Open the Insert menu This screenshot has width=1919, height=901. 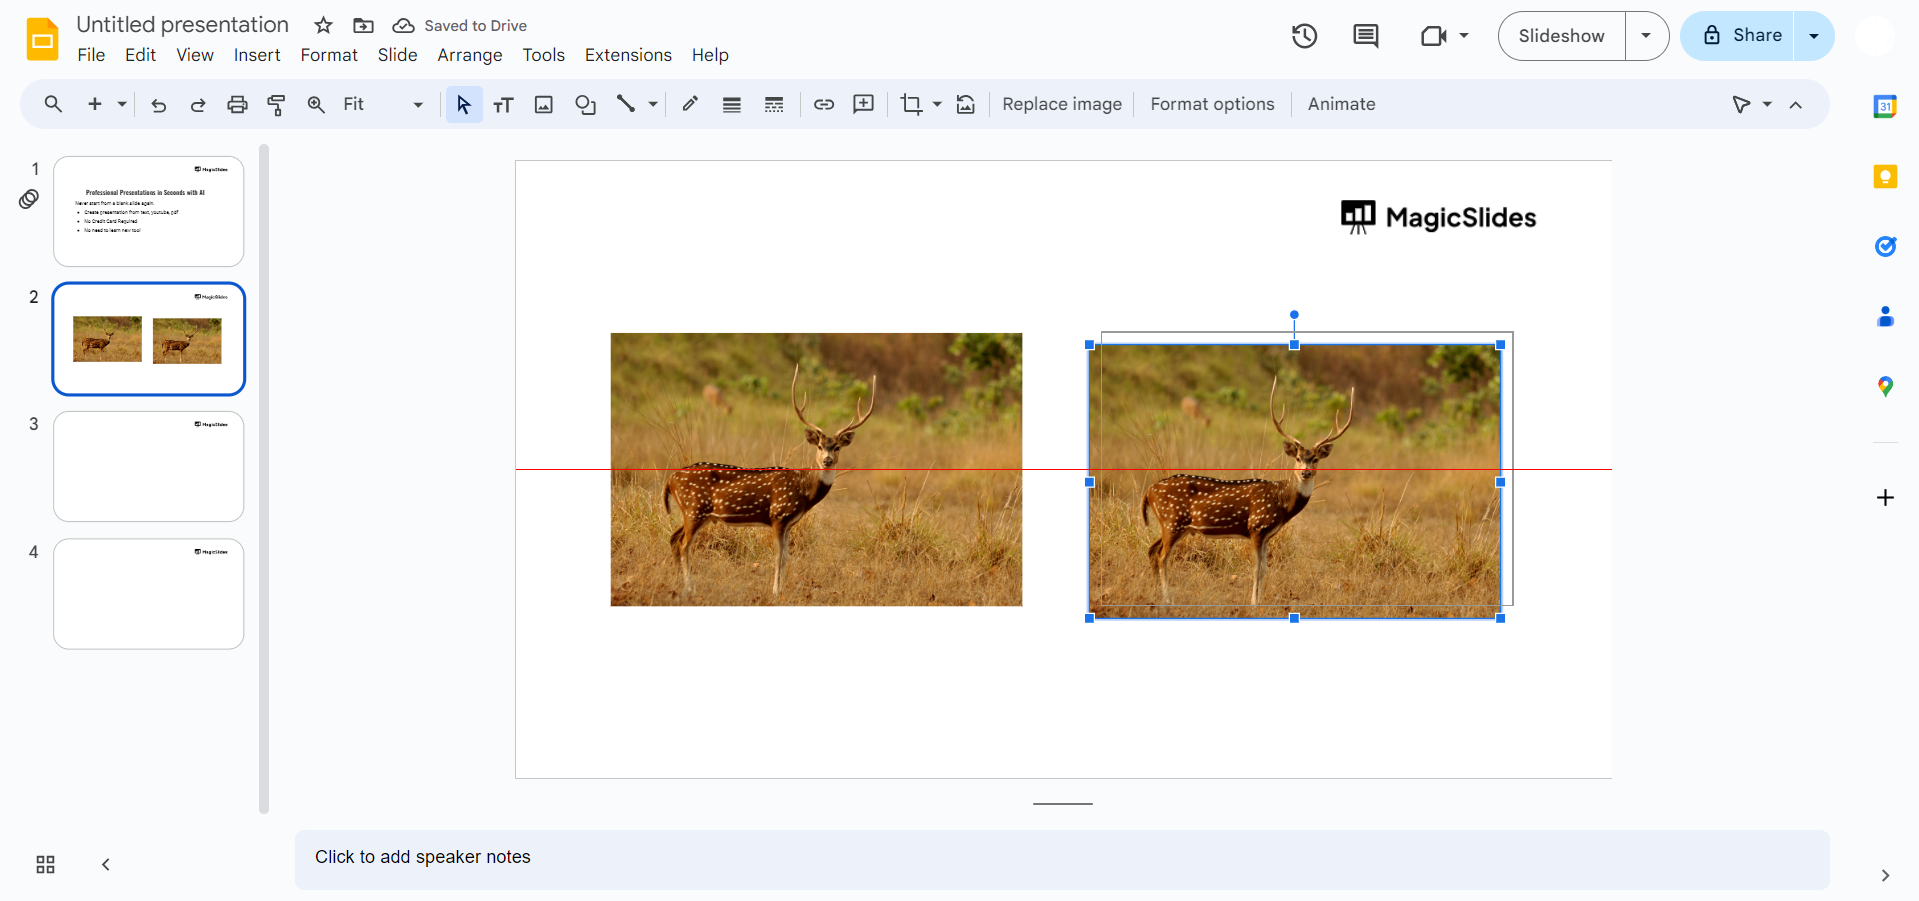(256, 55)
